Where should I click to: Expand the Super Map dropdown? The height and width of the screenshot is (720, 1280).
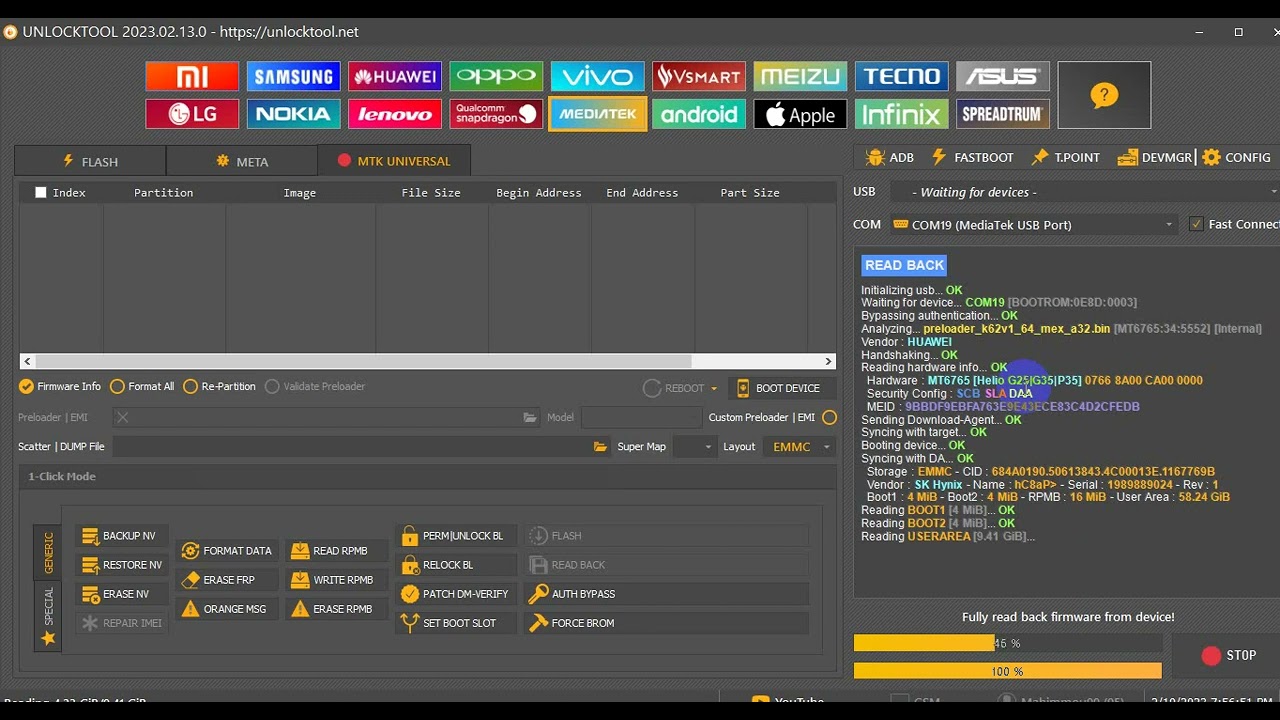tap(694, 447)
